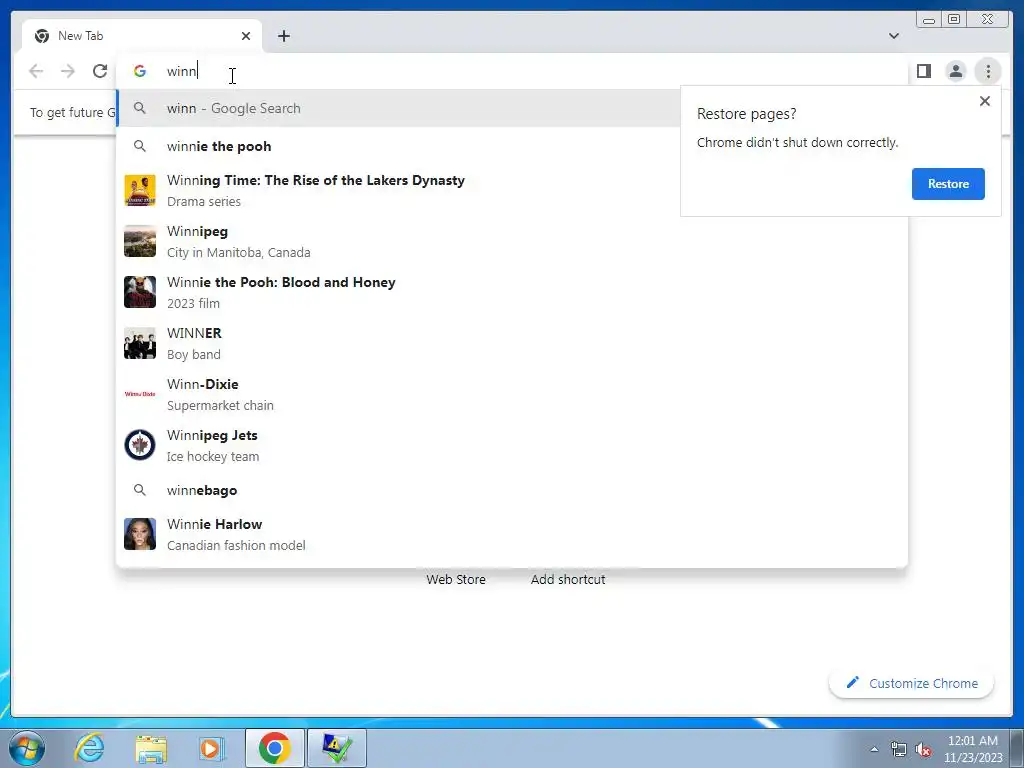Click the browser forward arrow

[68, 71]
